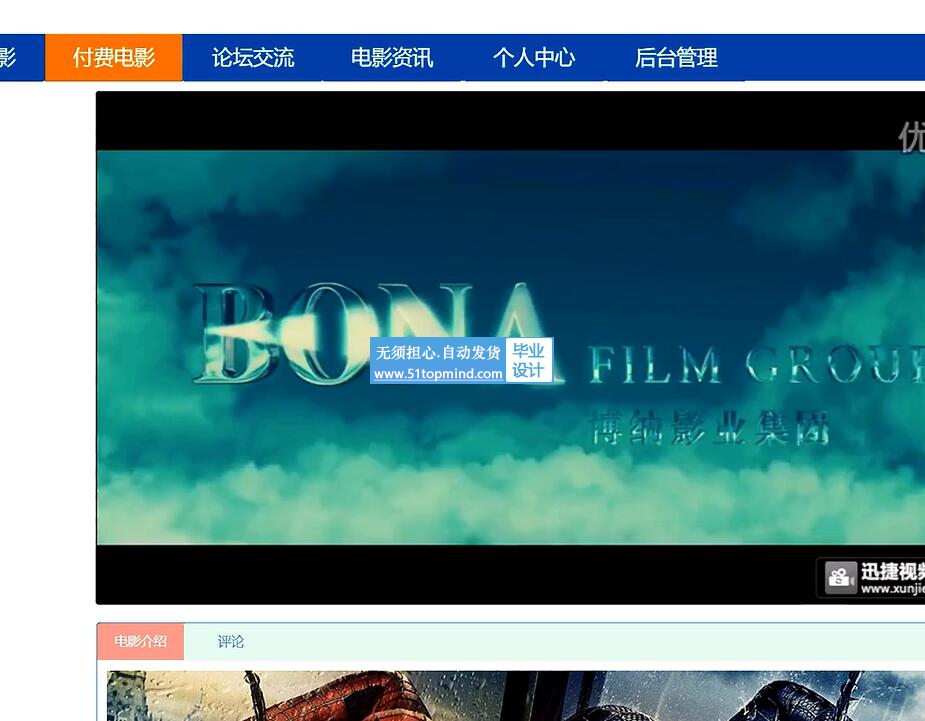The width and height of the screenshot is (925, 721).
Task: Open 后台管理 menu item
Action: [x=676, y=57]
